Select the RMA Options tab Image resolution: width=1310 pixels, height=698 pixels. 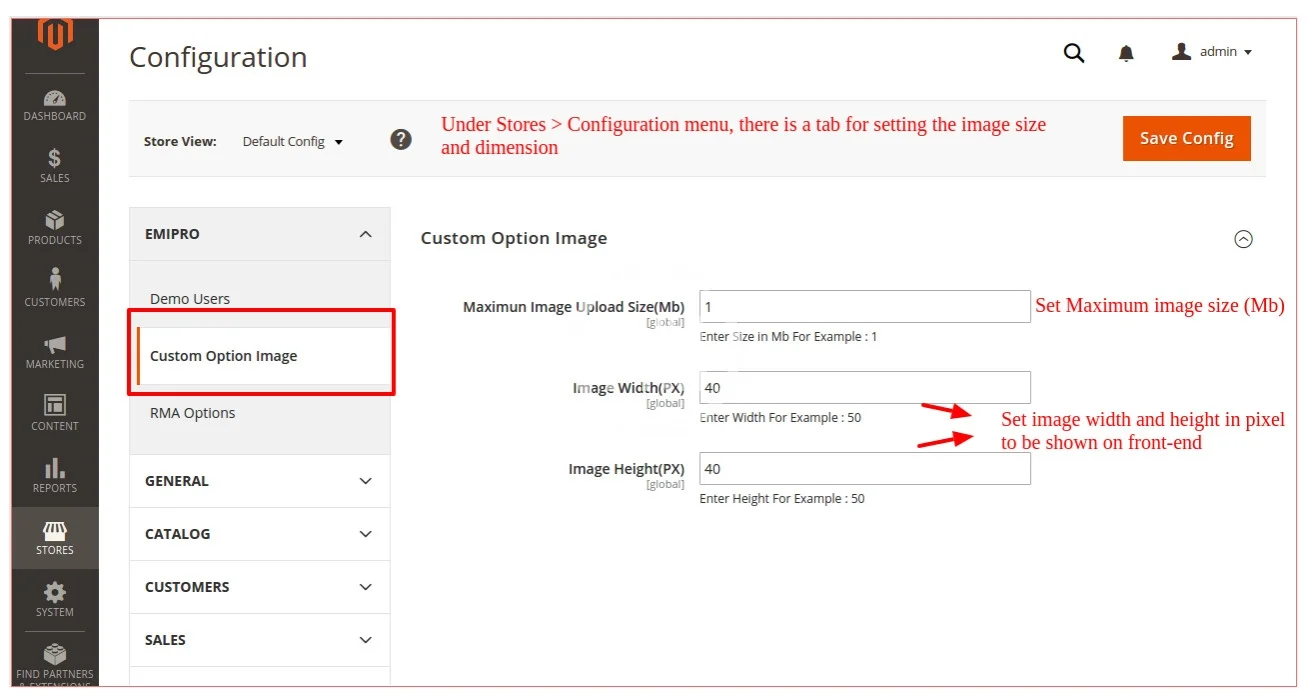click(x=193, y=413)
